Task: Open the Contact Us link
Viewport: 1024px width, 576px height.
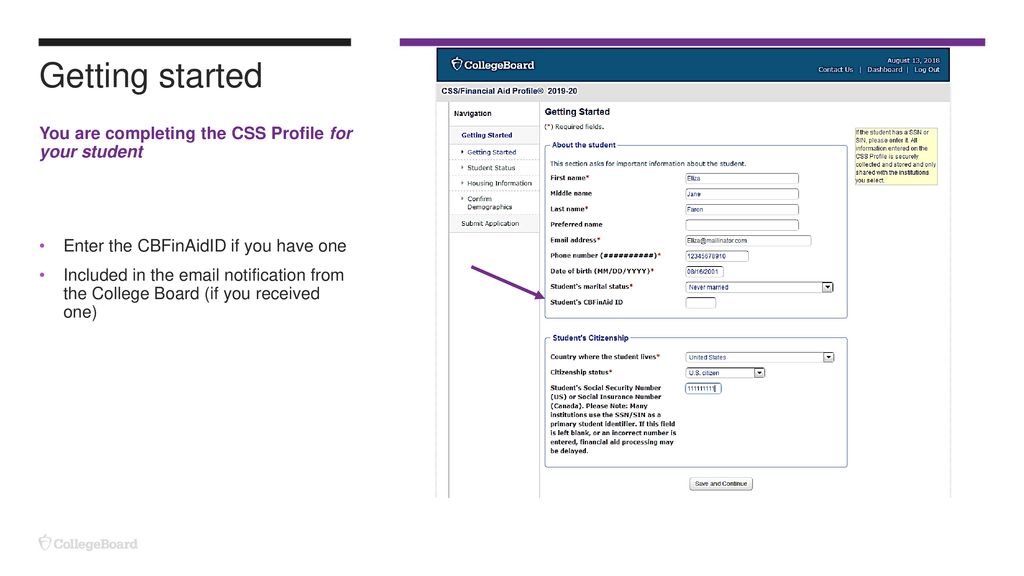Action: coord(835,70)
